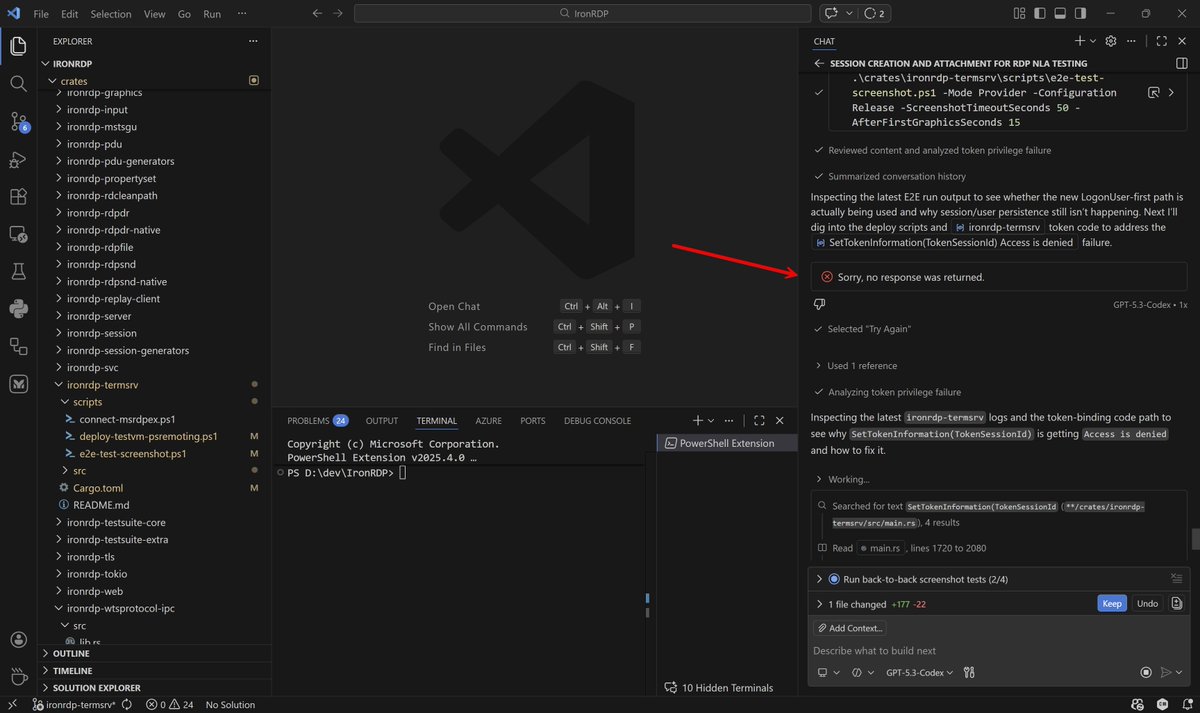1200x713 pixels.
Task: Open the Run and Debug view
Action: [18, 159]
